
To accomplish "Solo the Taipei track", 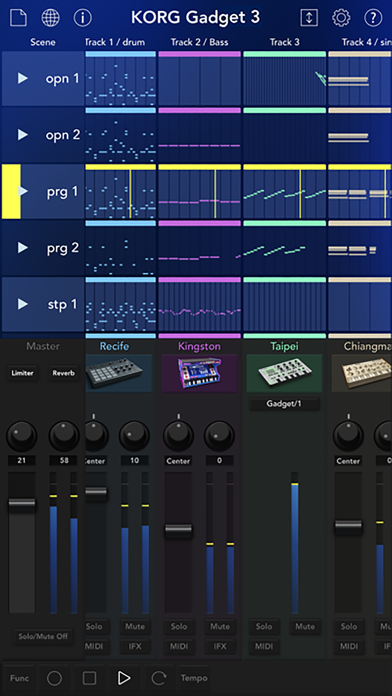I will (264, 626).
